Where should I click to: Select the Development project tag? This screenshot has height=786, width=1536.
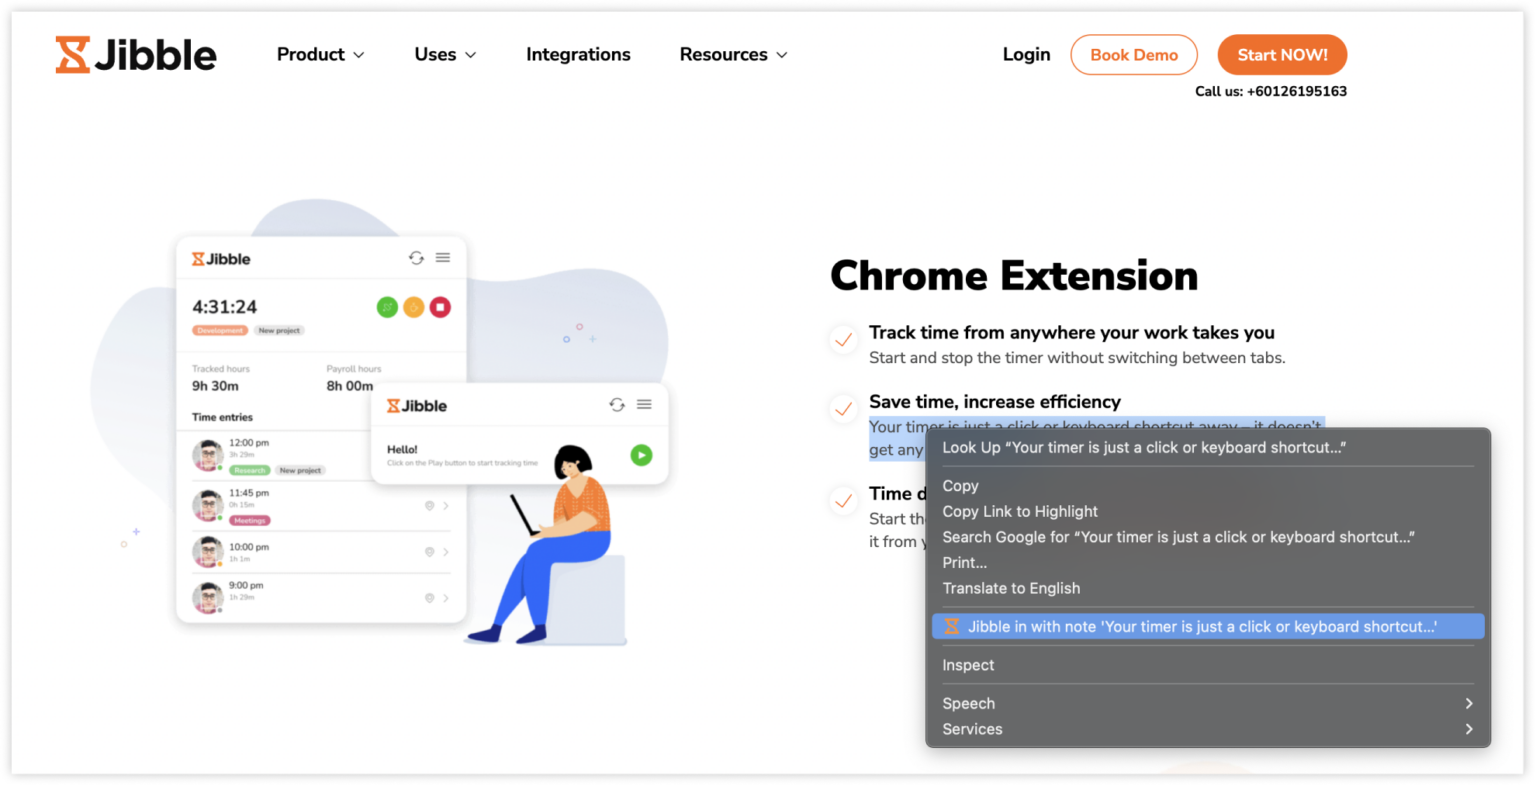[x=220, y=330]
